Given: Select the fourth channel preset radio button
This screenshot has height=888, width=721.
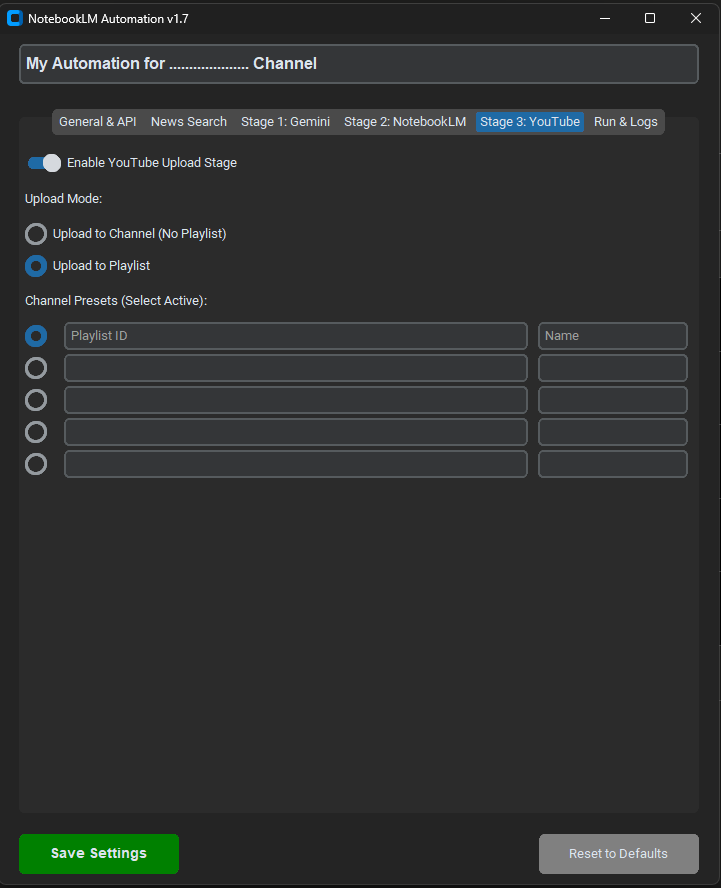Looking at the screenshot, I should [x=36, y=432].
